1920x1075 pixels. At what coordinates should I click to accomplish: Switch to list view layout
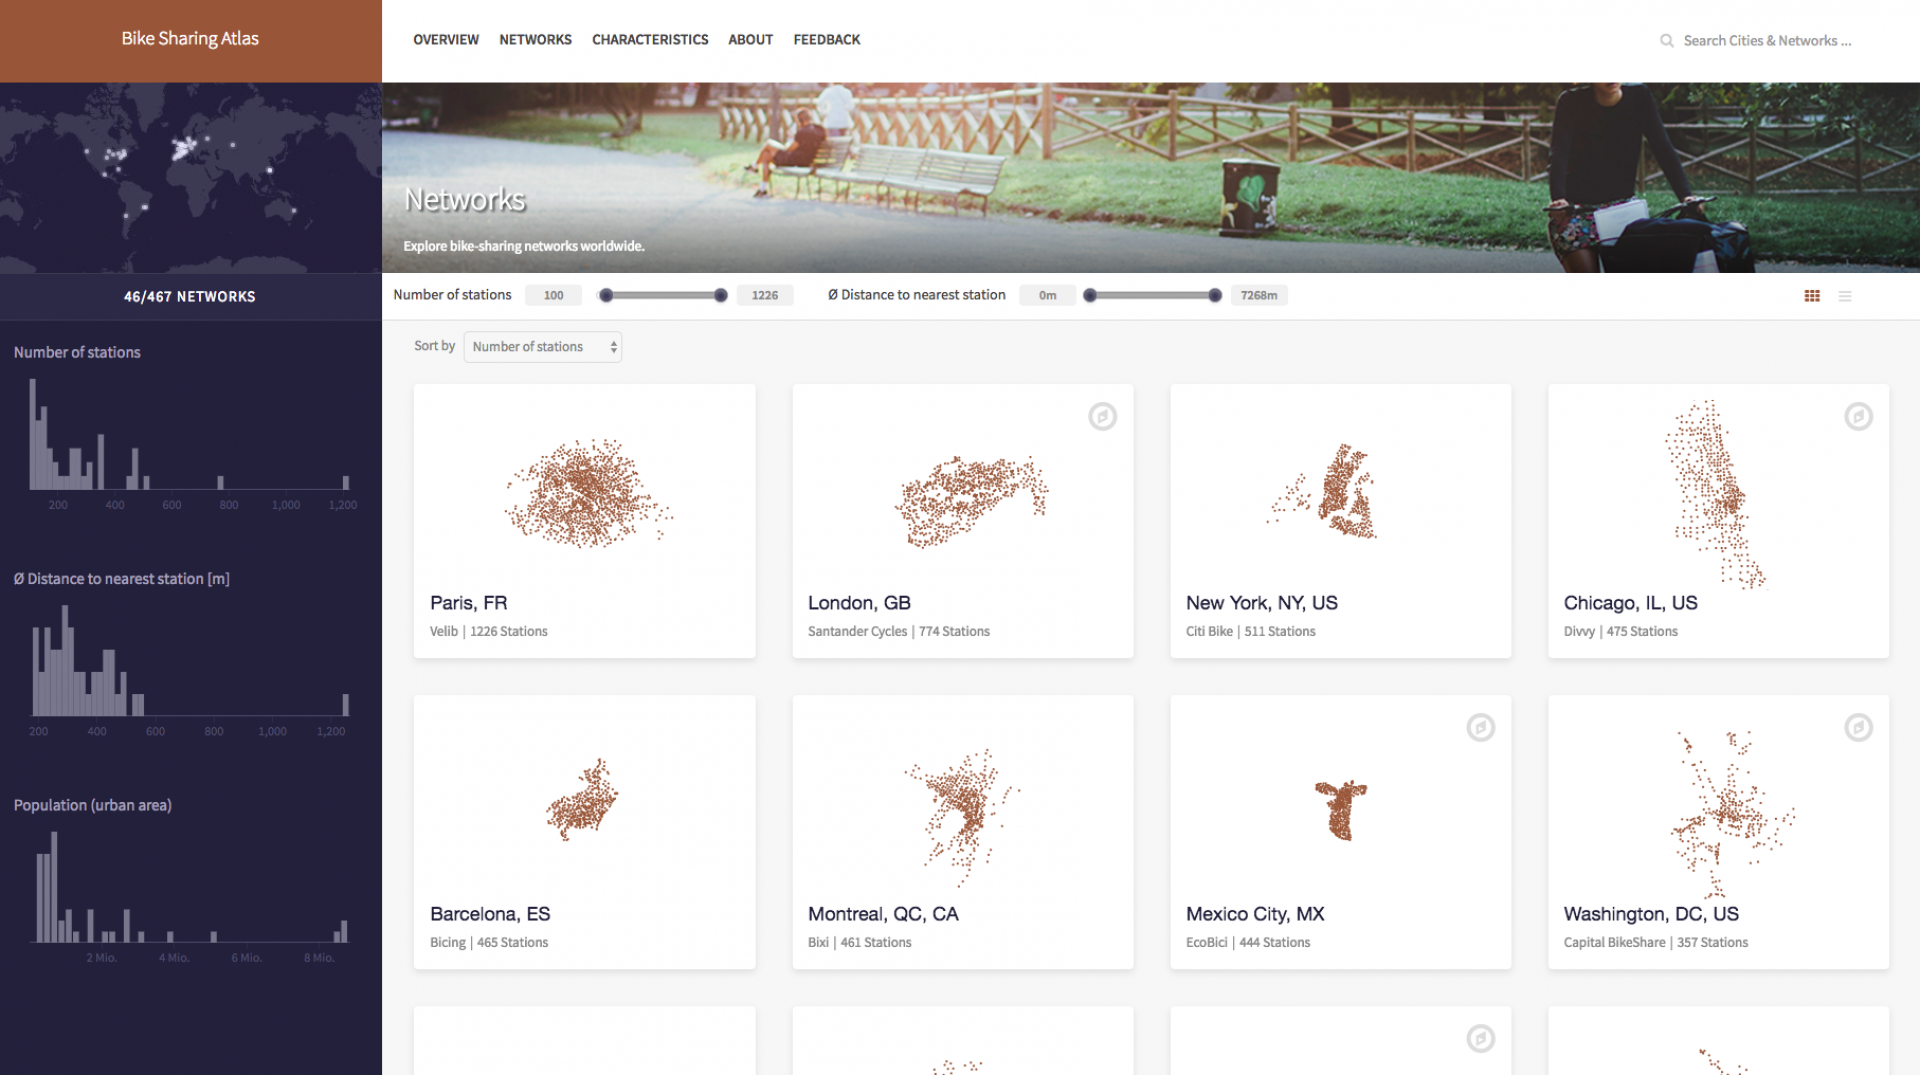click(1844, 296)
